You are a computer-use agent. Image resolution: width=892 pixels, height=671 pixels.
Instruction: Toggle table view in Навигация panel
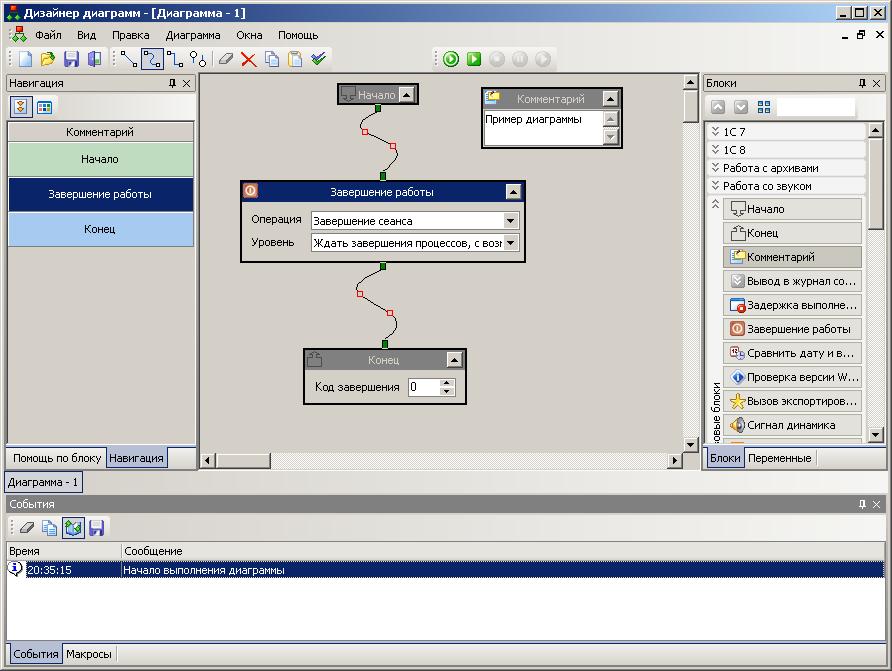click(44, 107)
